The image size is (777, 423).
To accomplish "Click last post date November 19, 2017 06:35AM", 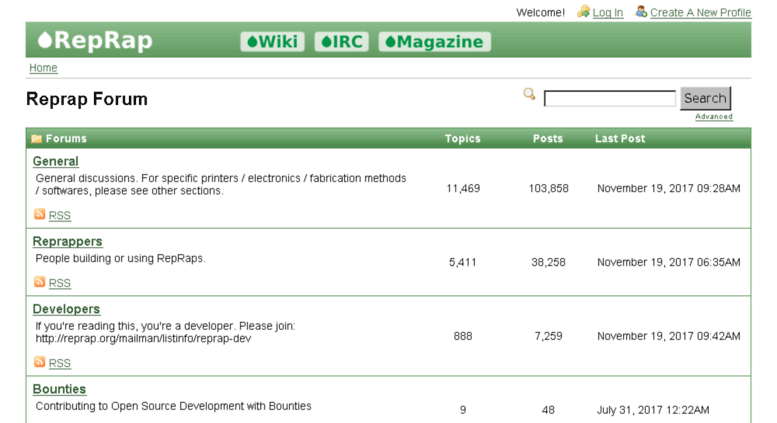I will [668, 263].
